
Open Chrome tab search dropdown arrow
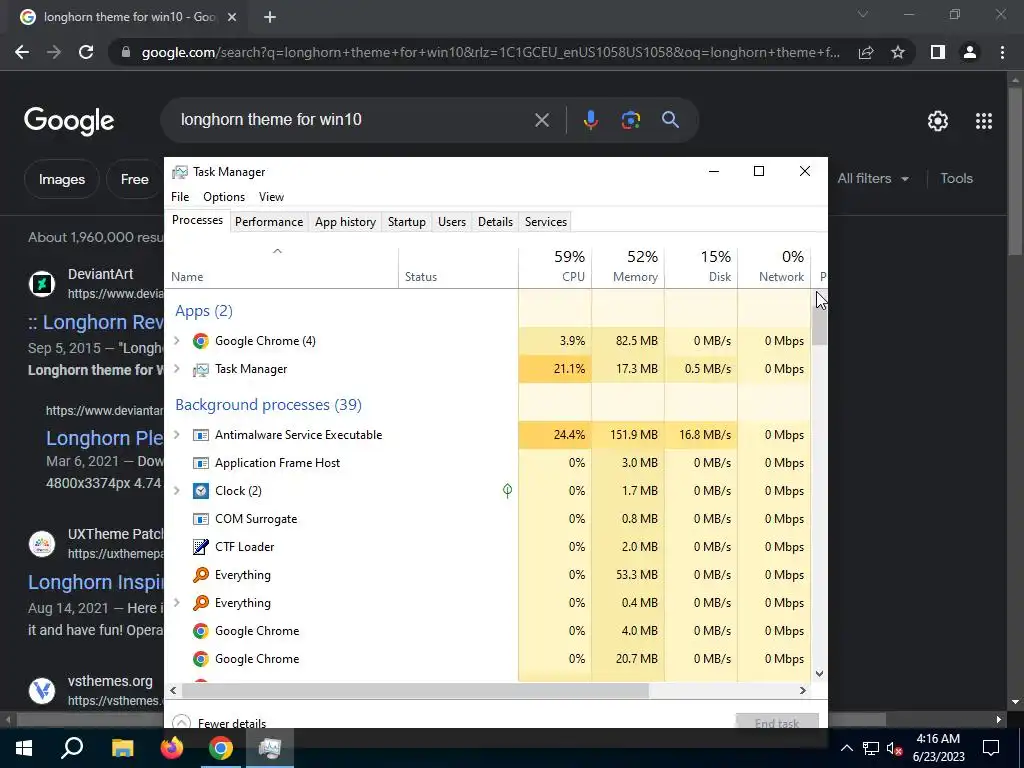point(863,14)
